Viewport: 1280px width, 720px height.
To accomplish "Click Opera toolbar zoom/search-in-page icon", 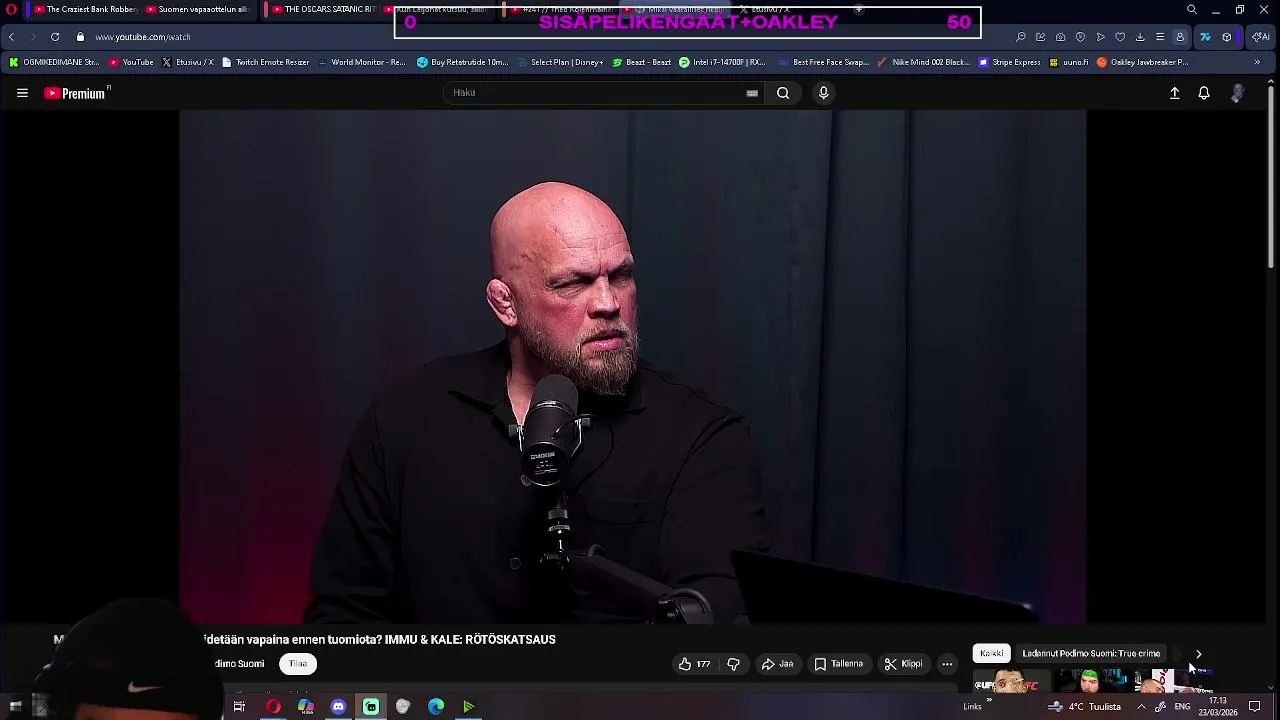I will pos(1020,37).
